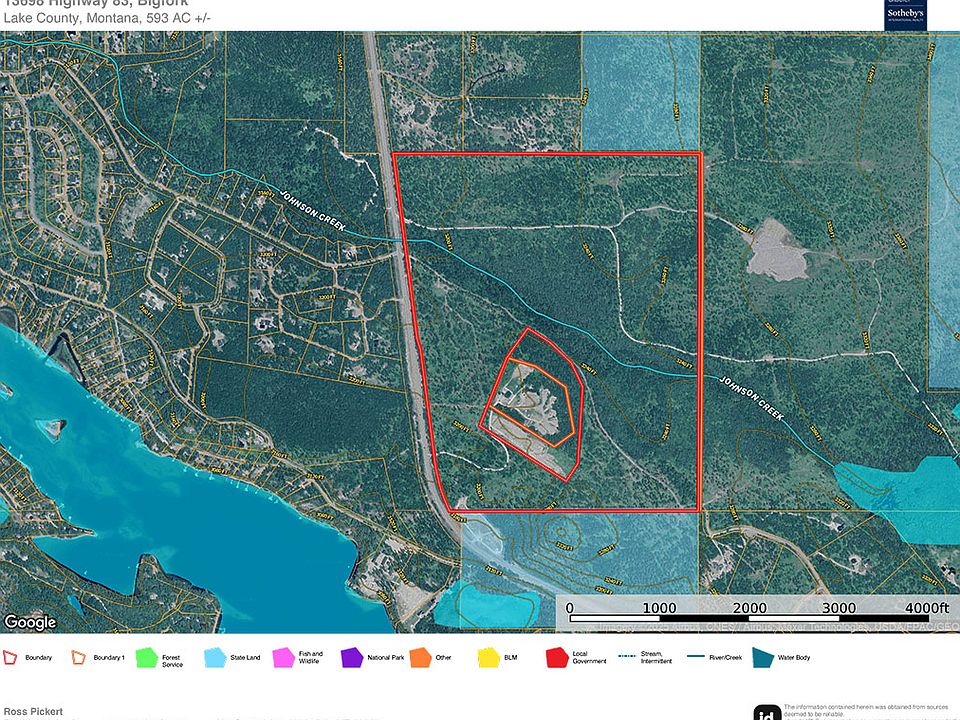Click the map scale bar
The width and height of the screenshot is (960, 720).
point(755,608)
